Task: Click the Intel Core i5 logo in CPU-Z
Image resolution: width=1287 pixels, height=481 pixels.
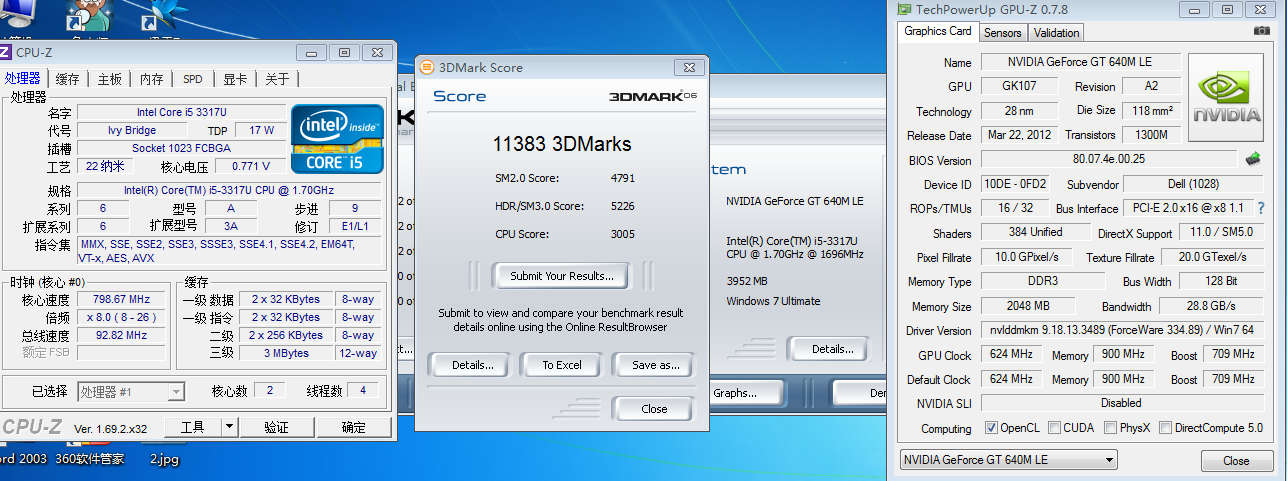Action: click(336, 137)
